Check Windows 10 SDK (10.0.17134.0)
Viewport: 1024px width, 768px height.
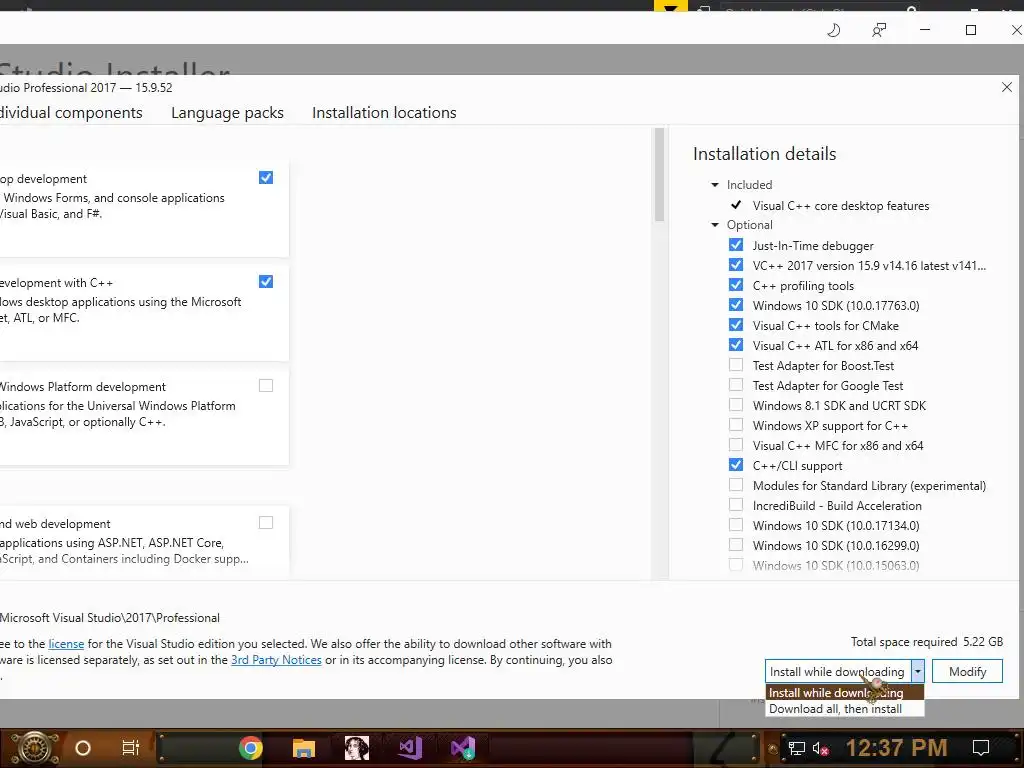736,525
